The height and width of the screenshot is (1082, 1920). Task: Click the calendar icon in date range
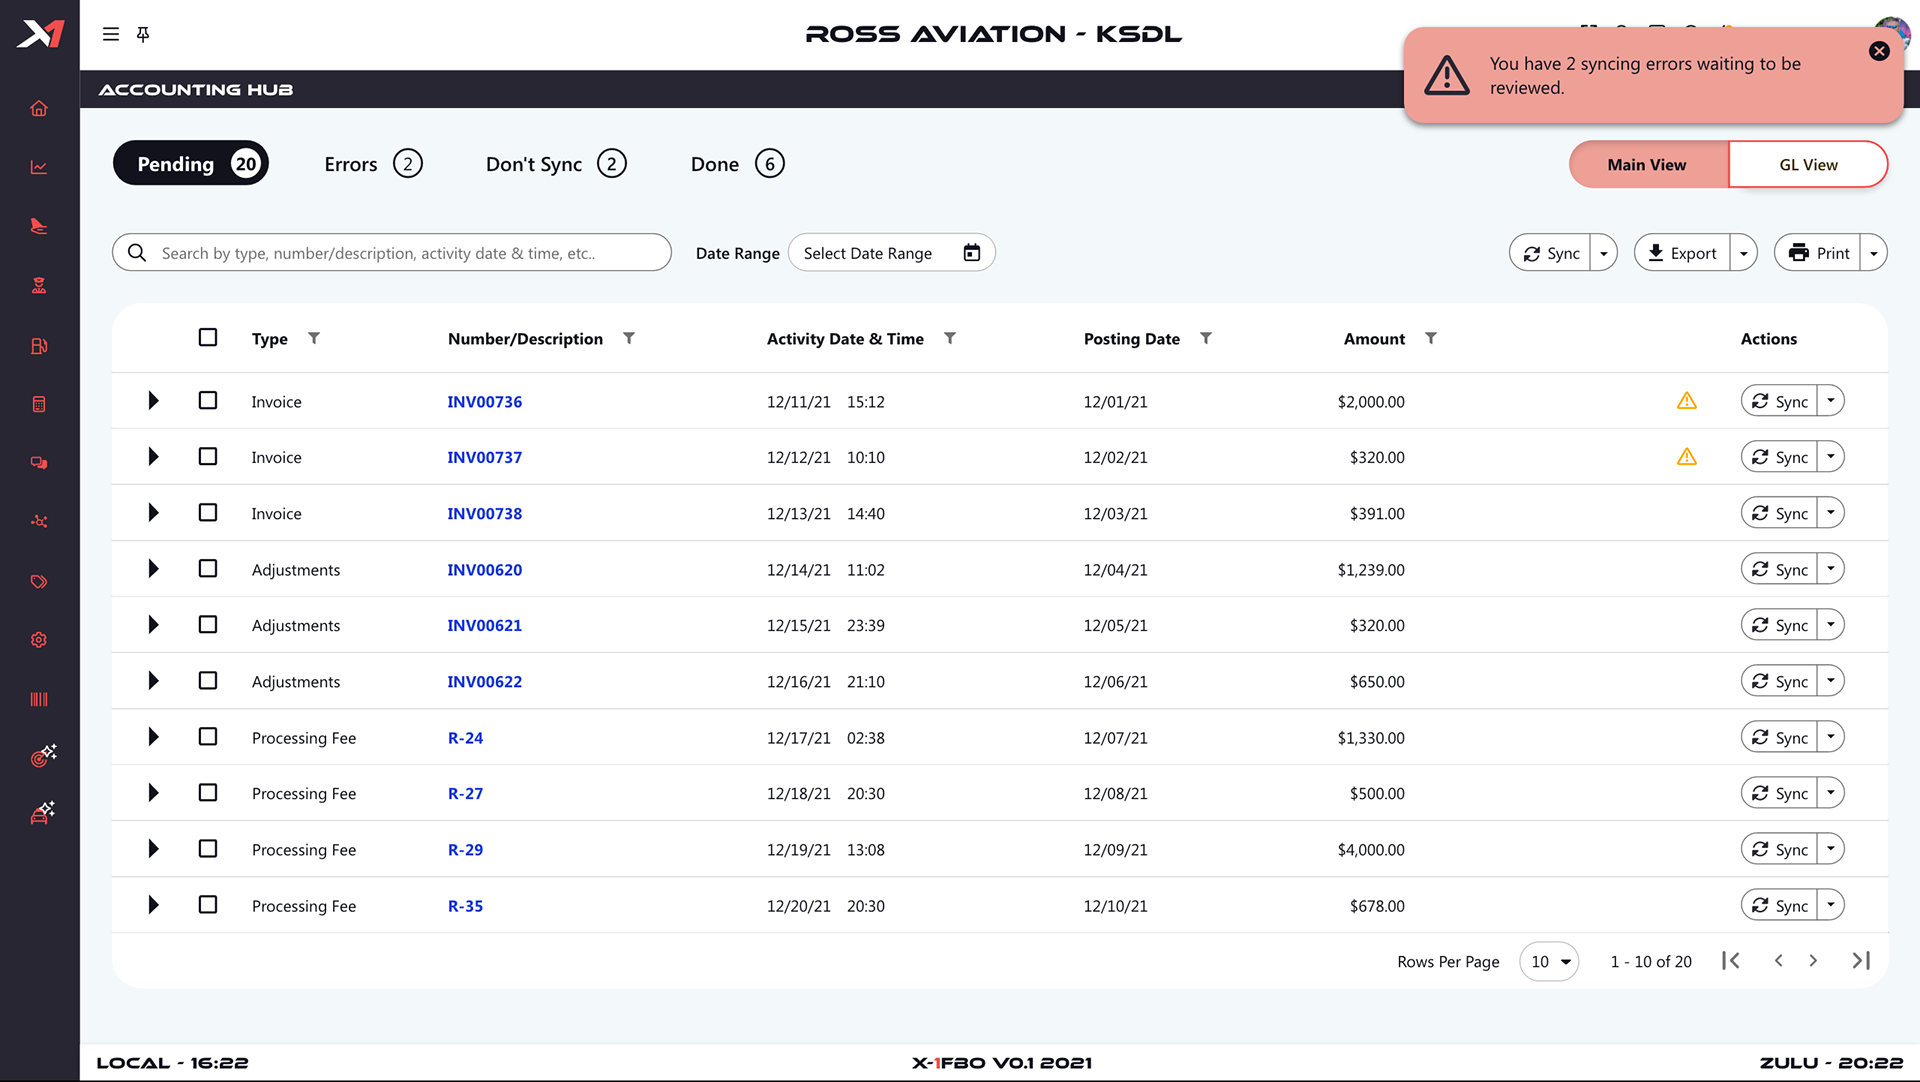(x=971, y=253)
